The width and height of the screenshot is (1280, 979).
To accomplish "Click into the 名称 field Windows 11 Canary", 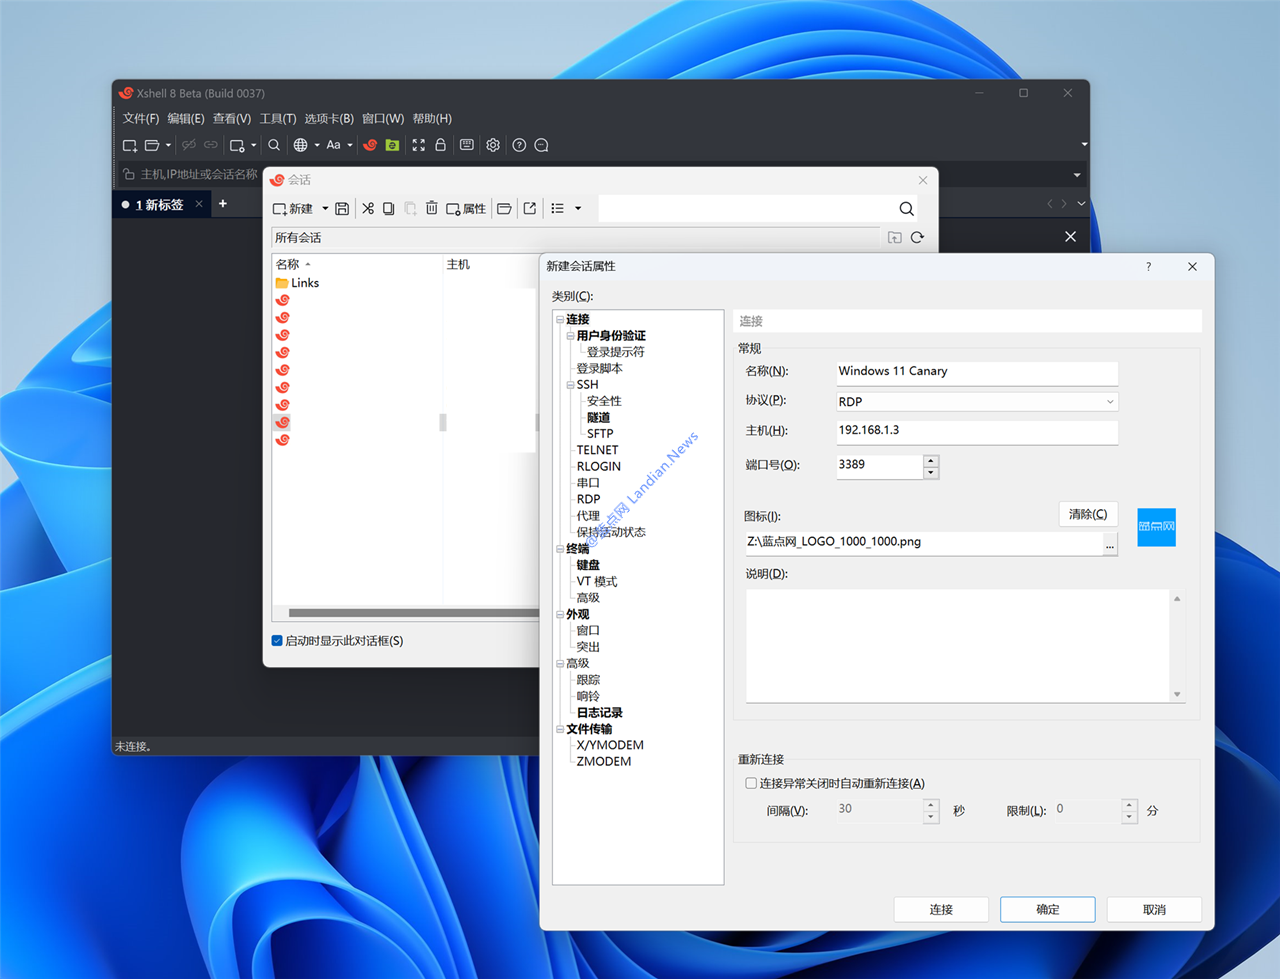I will coord(976,372).
